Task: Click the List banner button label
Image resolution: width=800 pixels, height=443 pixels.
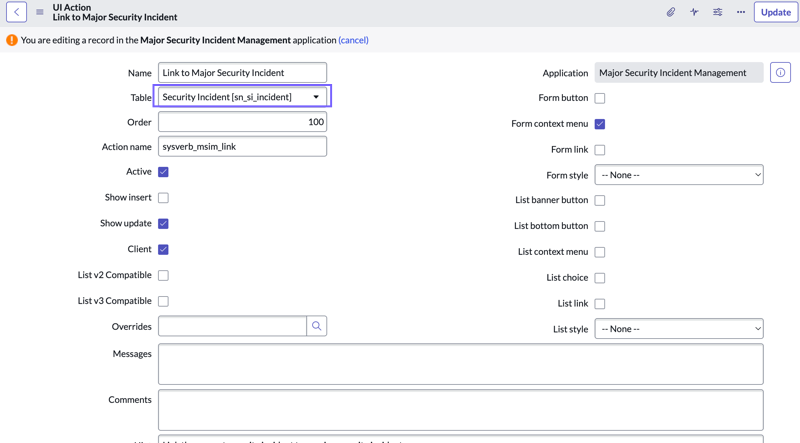Action: pyautogui.click(x=552, y=200)
